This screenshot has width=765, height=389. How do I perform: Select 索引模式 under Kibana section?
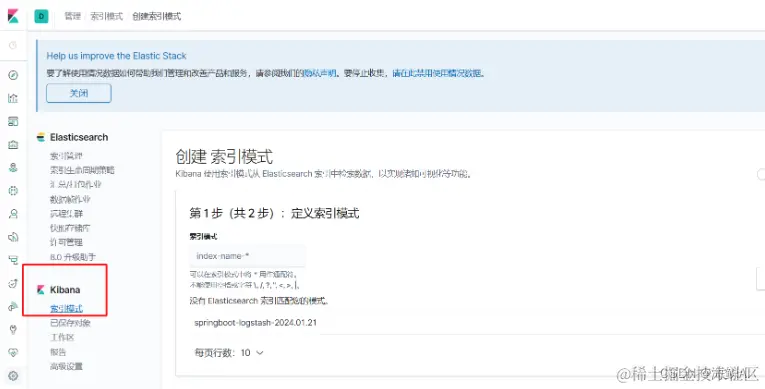(66, 308)
